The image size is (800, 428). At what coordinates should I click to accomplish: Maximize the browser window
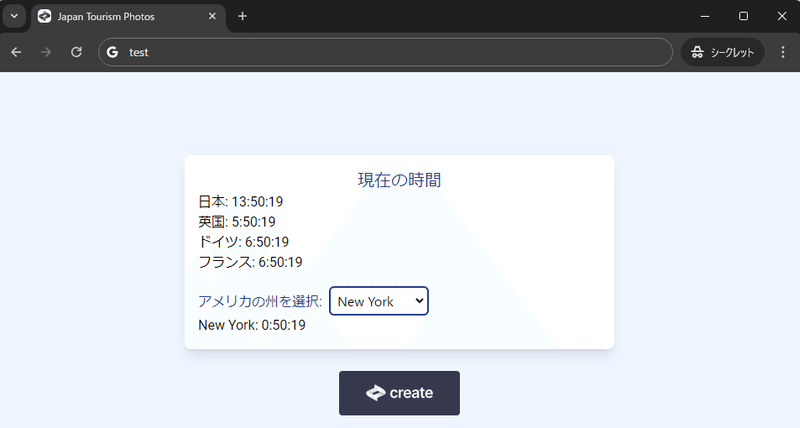click(x=743, y=16)
